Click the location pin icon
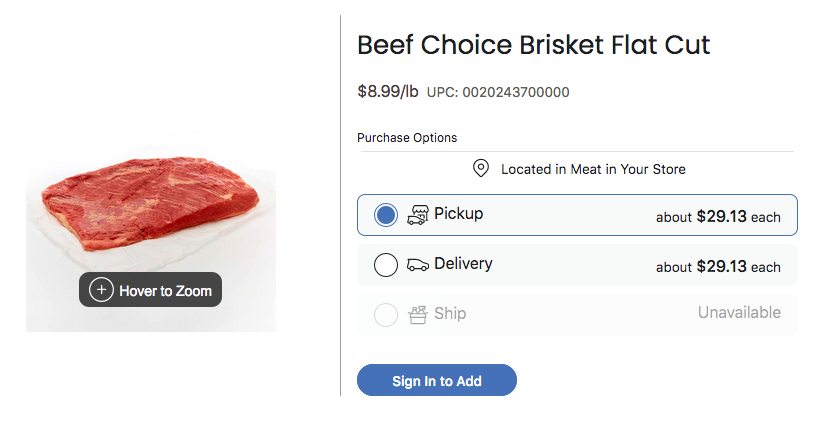Screen dimensions: 825x425 pyautogui.click(x=481, y=169)
